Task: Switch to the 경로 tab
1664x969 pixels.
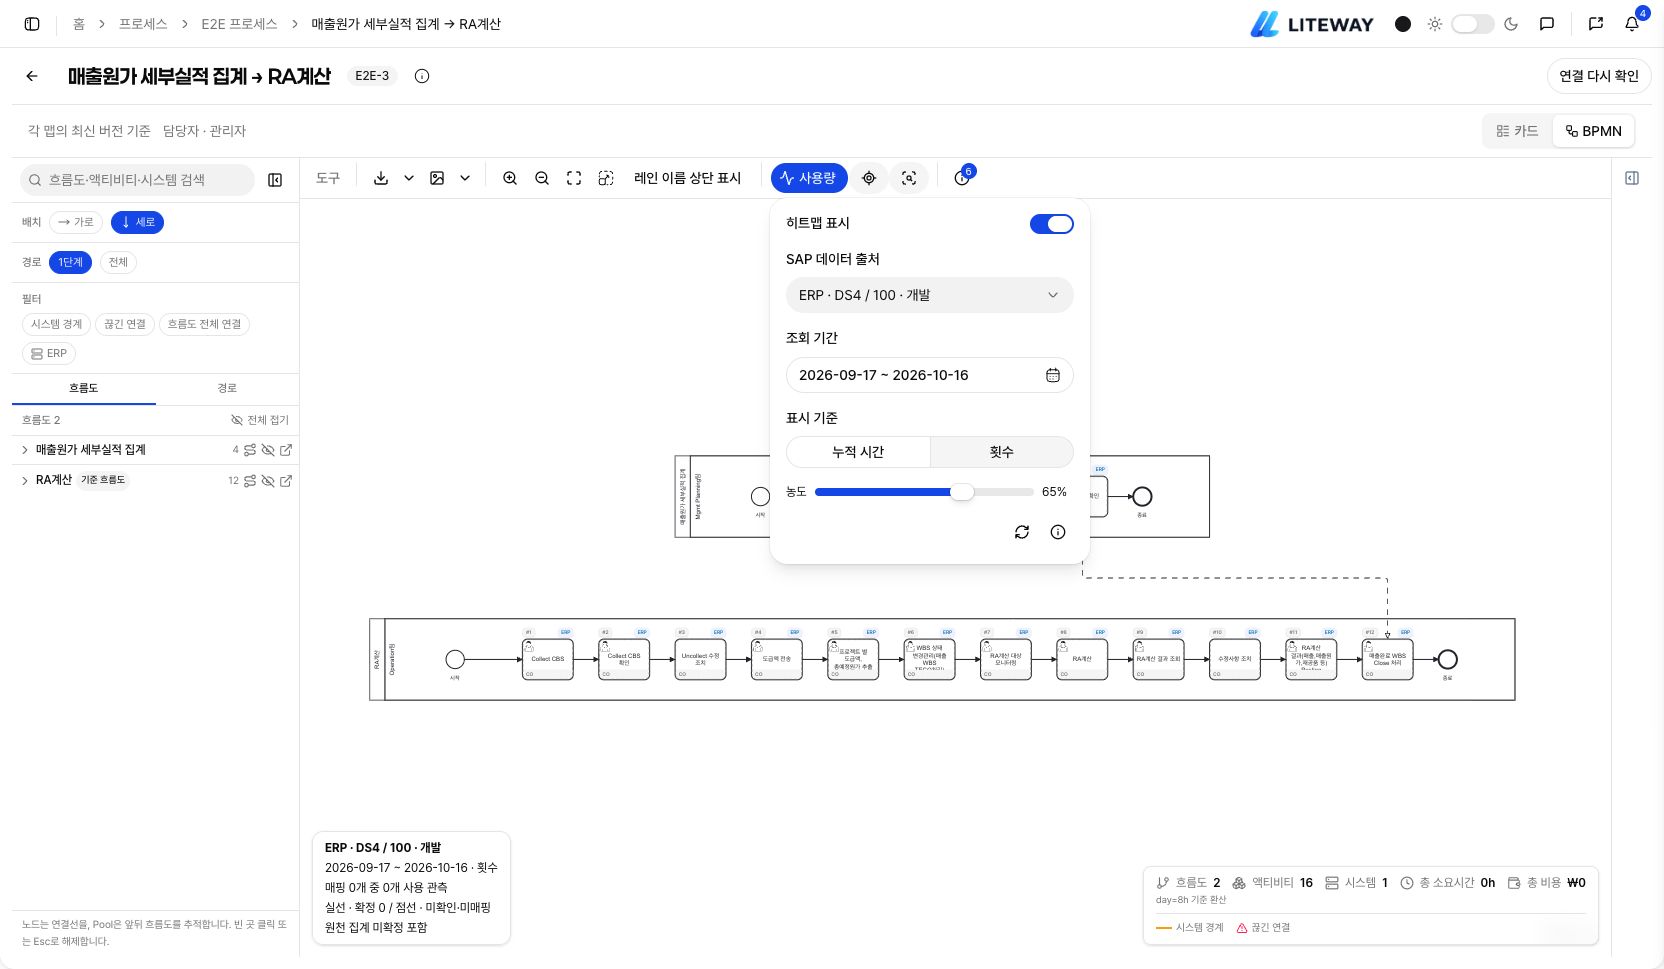Action: [227, 388]
